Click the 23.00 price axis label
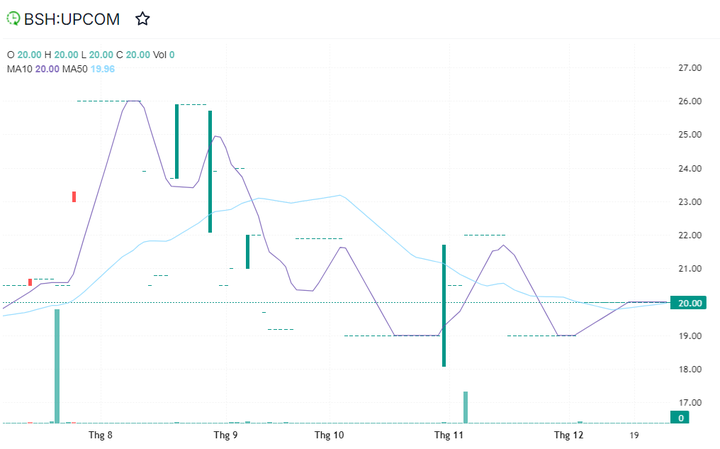Viewport: 720px width, 449px height. point(690,202)
